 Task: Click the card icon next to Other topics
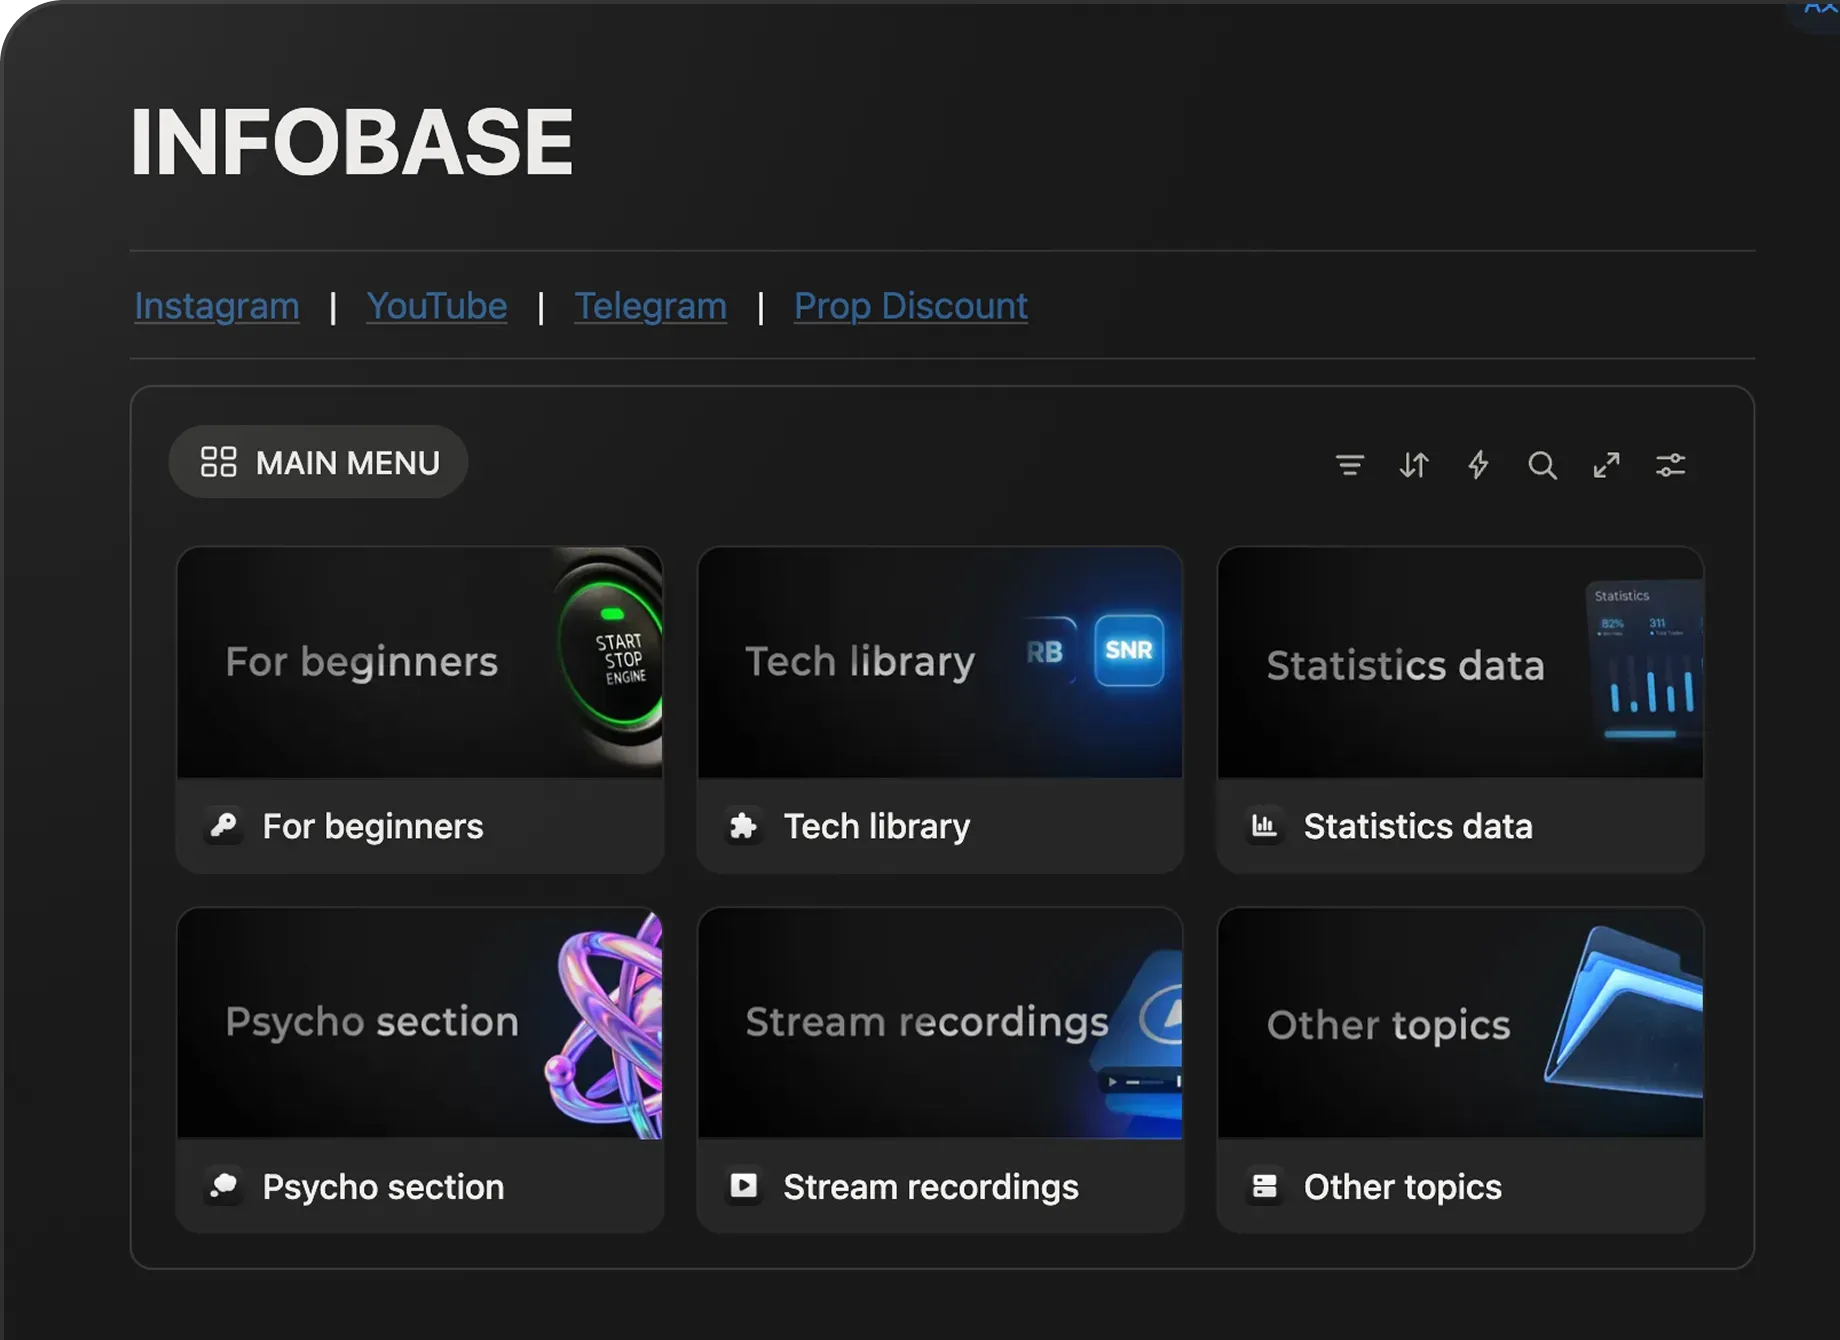tap(1264, 1187)
